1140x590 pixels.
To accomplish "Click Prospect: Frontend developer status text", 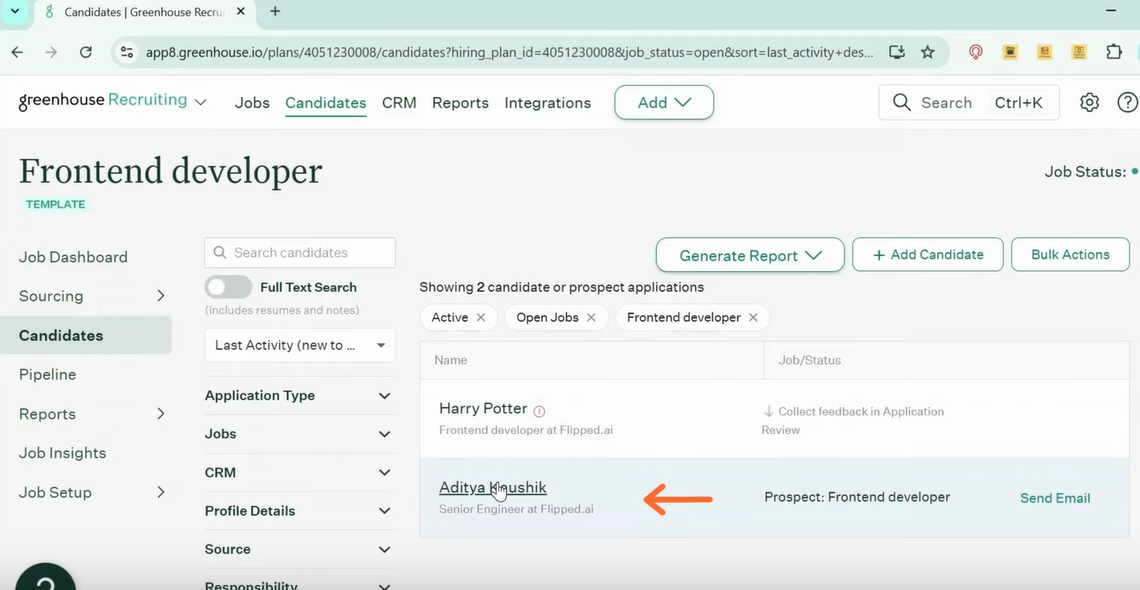I will (857, 497).
